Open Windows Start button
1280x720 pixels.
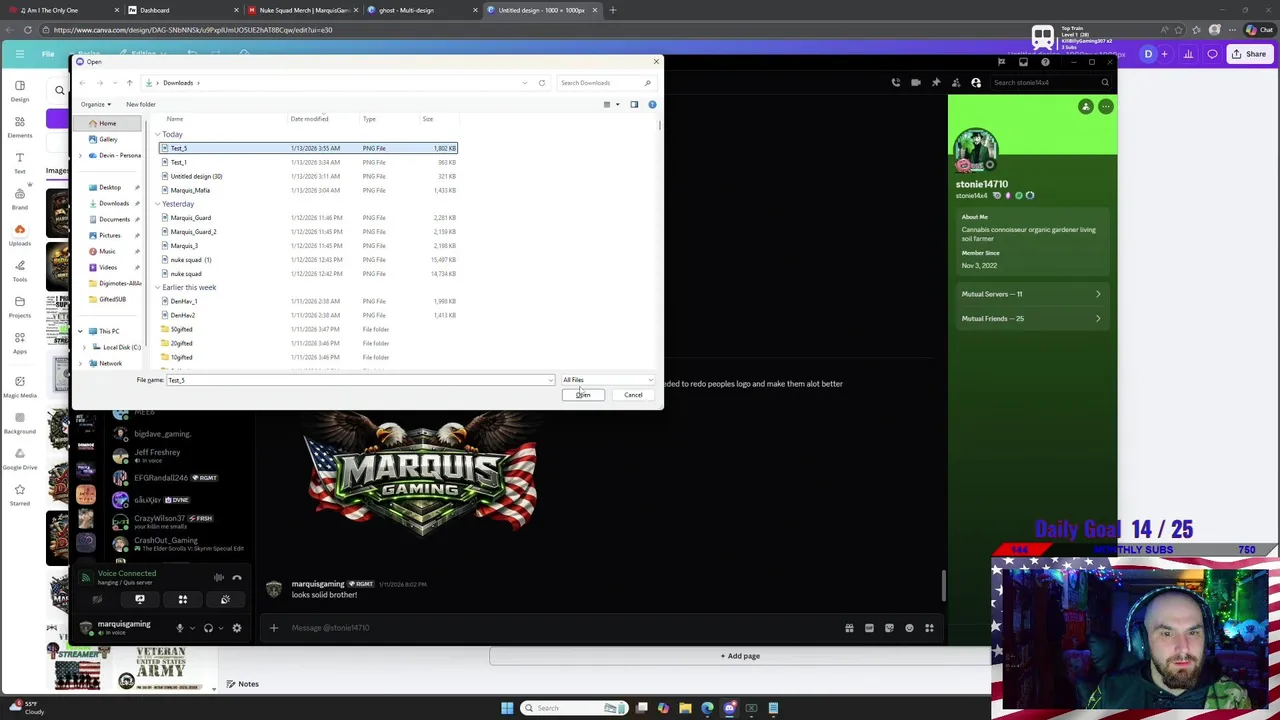coord(507,708)
